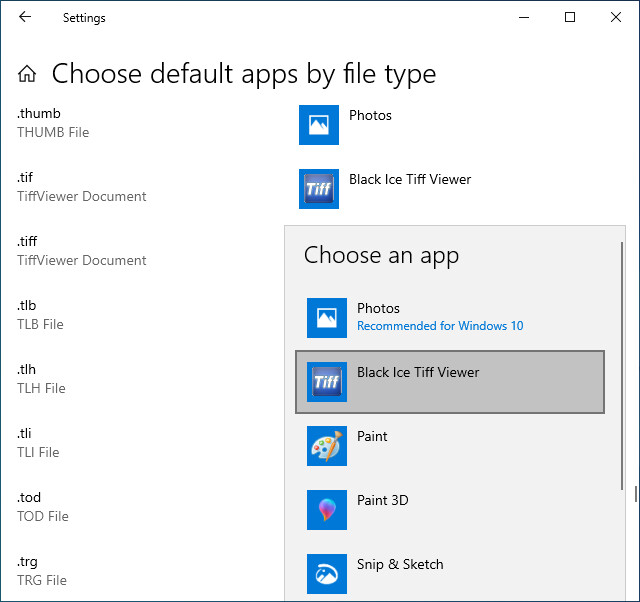Pick Paint 3D from the app list
Screen dimensions: 640x602
(450, 510)
